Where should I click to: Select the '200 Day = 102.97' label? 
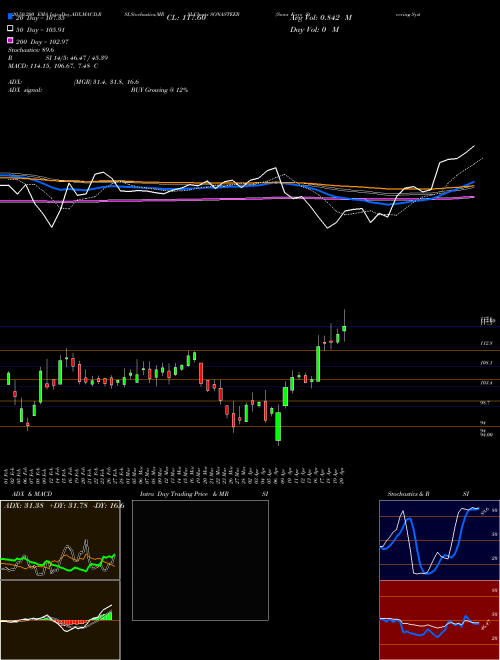point(42,42)
